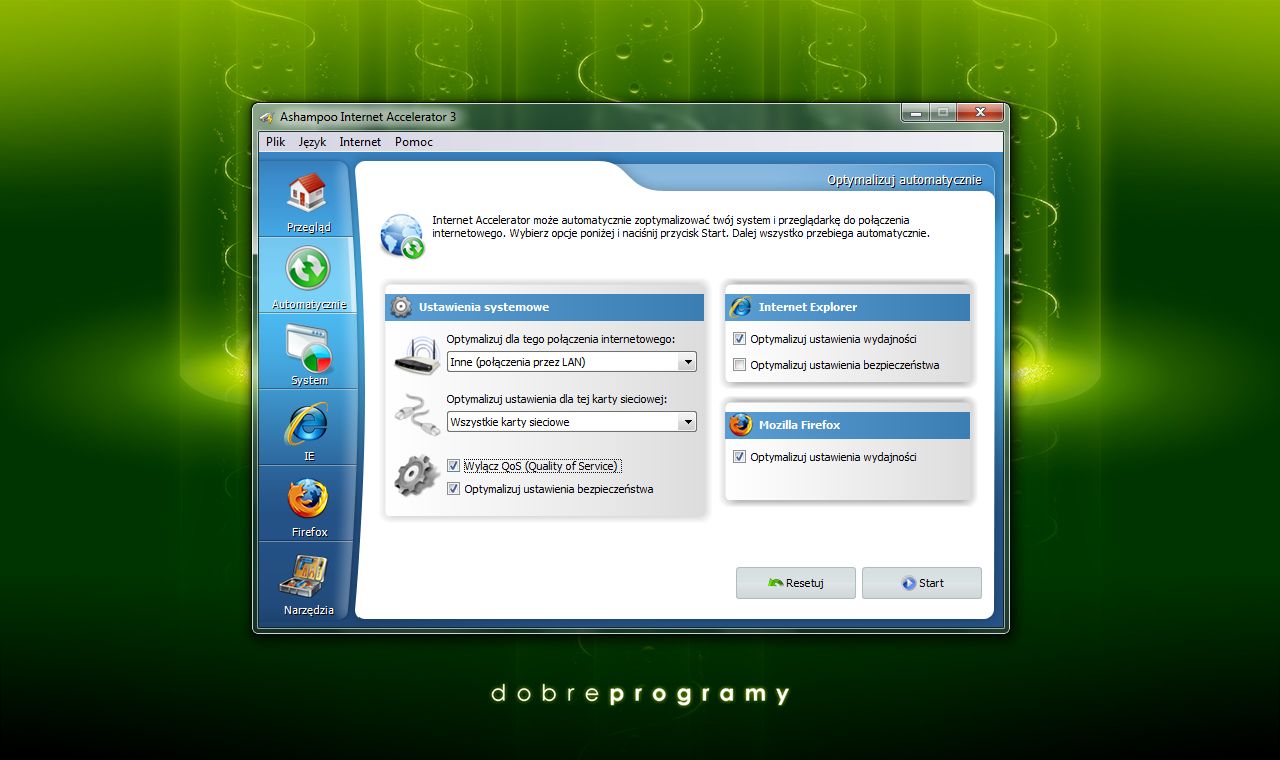Open the Plik menu
The image size is (1280, 760).
[276, 142]
